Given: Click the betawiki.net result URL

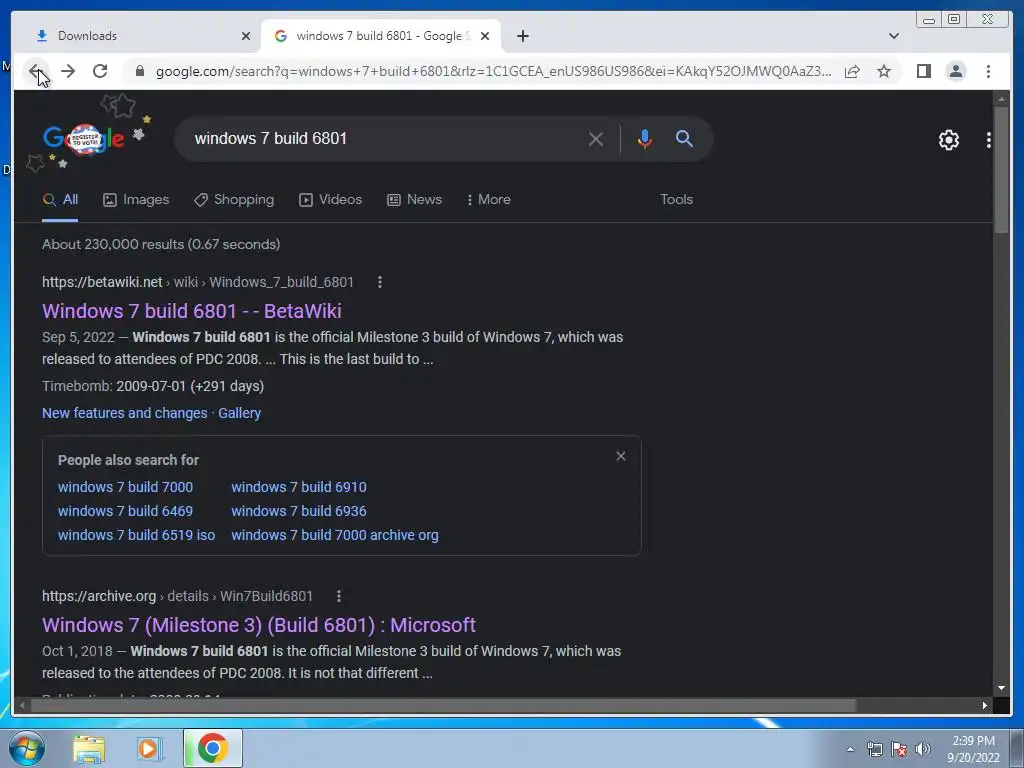Looking at the screenshot, I should [x=197, y=282].
